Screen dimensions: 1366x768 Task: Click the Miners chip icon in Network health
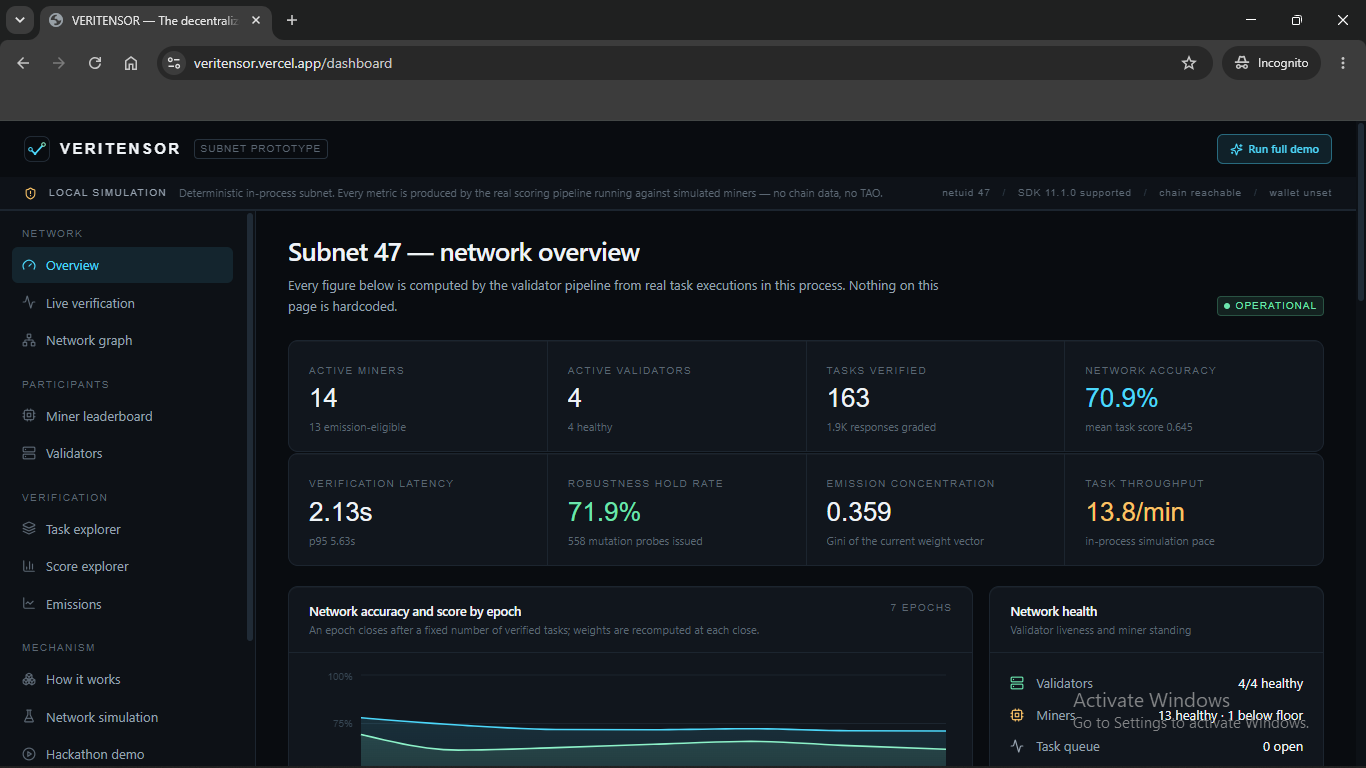point(1018,715)
